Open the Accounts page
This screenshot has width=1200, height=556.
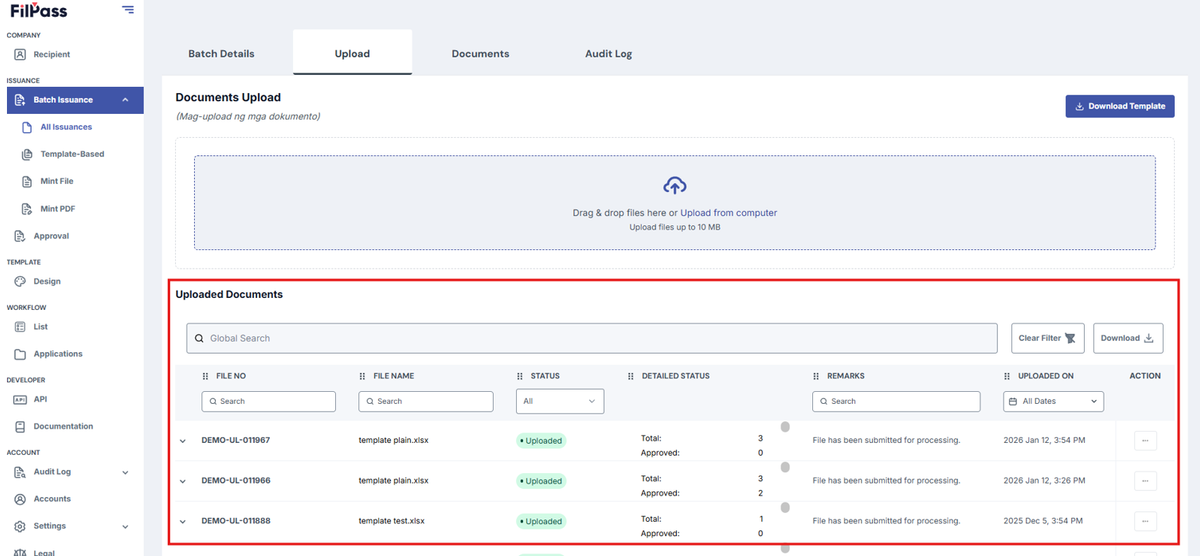52,499
